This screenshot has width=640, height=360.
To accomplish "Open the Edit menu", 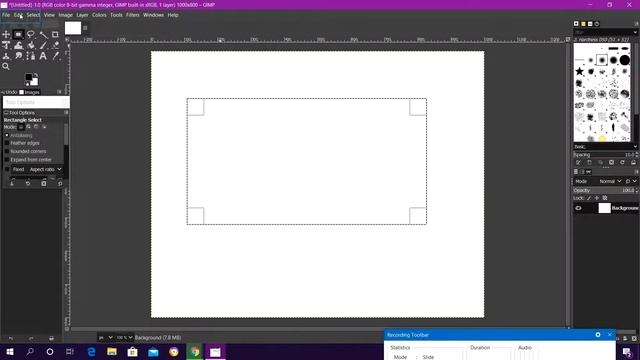I will click(18, 15).
